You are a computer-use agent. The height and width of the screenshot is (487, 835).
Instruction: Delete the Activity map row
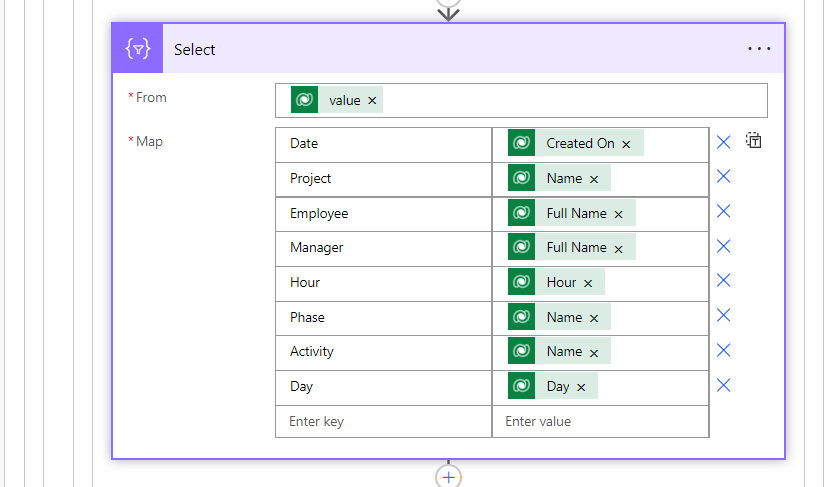click(724, 351)
